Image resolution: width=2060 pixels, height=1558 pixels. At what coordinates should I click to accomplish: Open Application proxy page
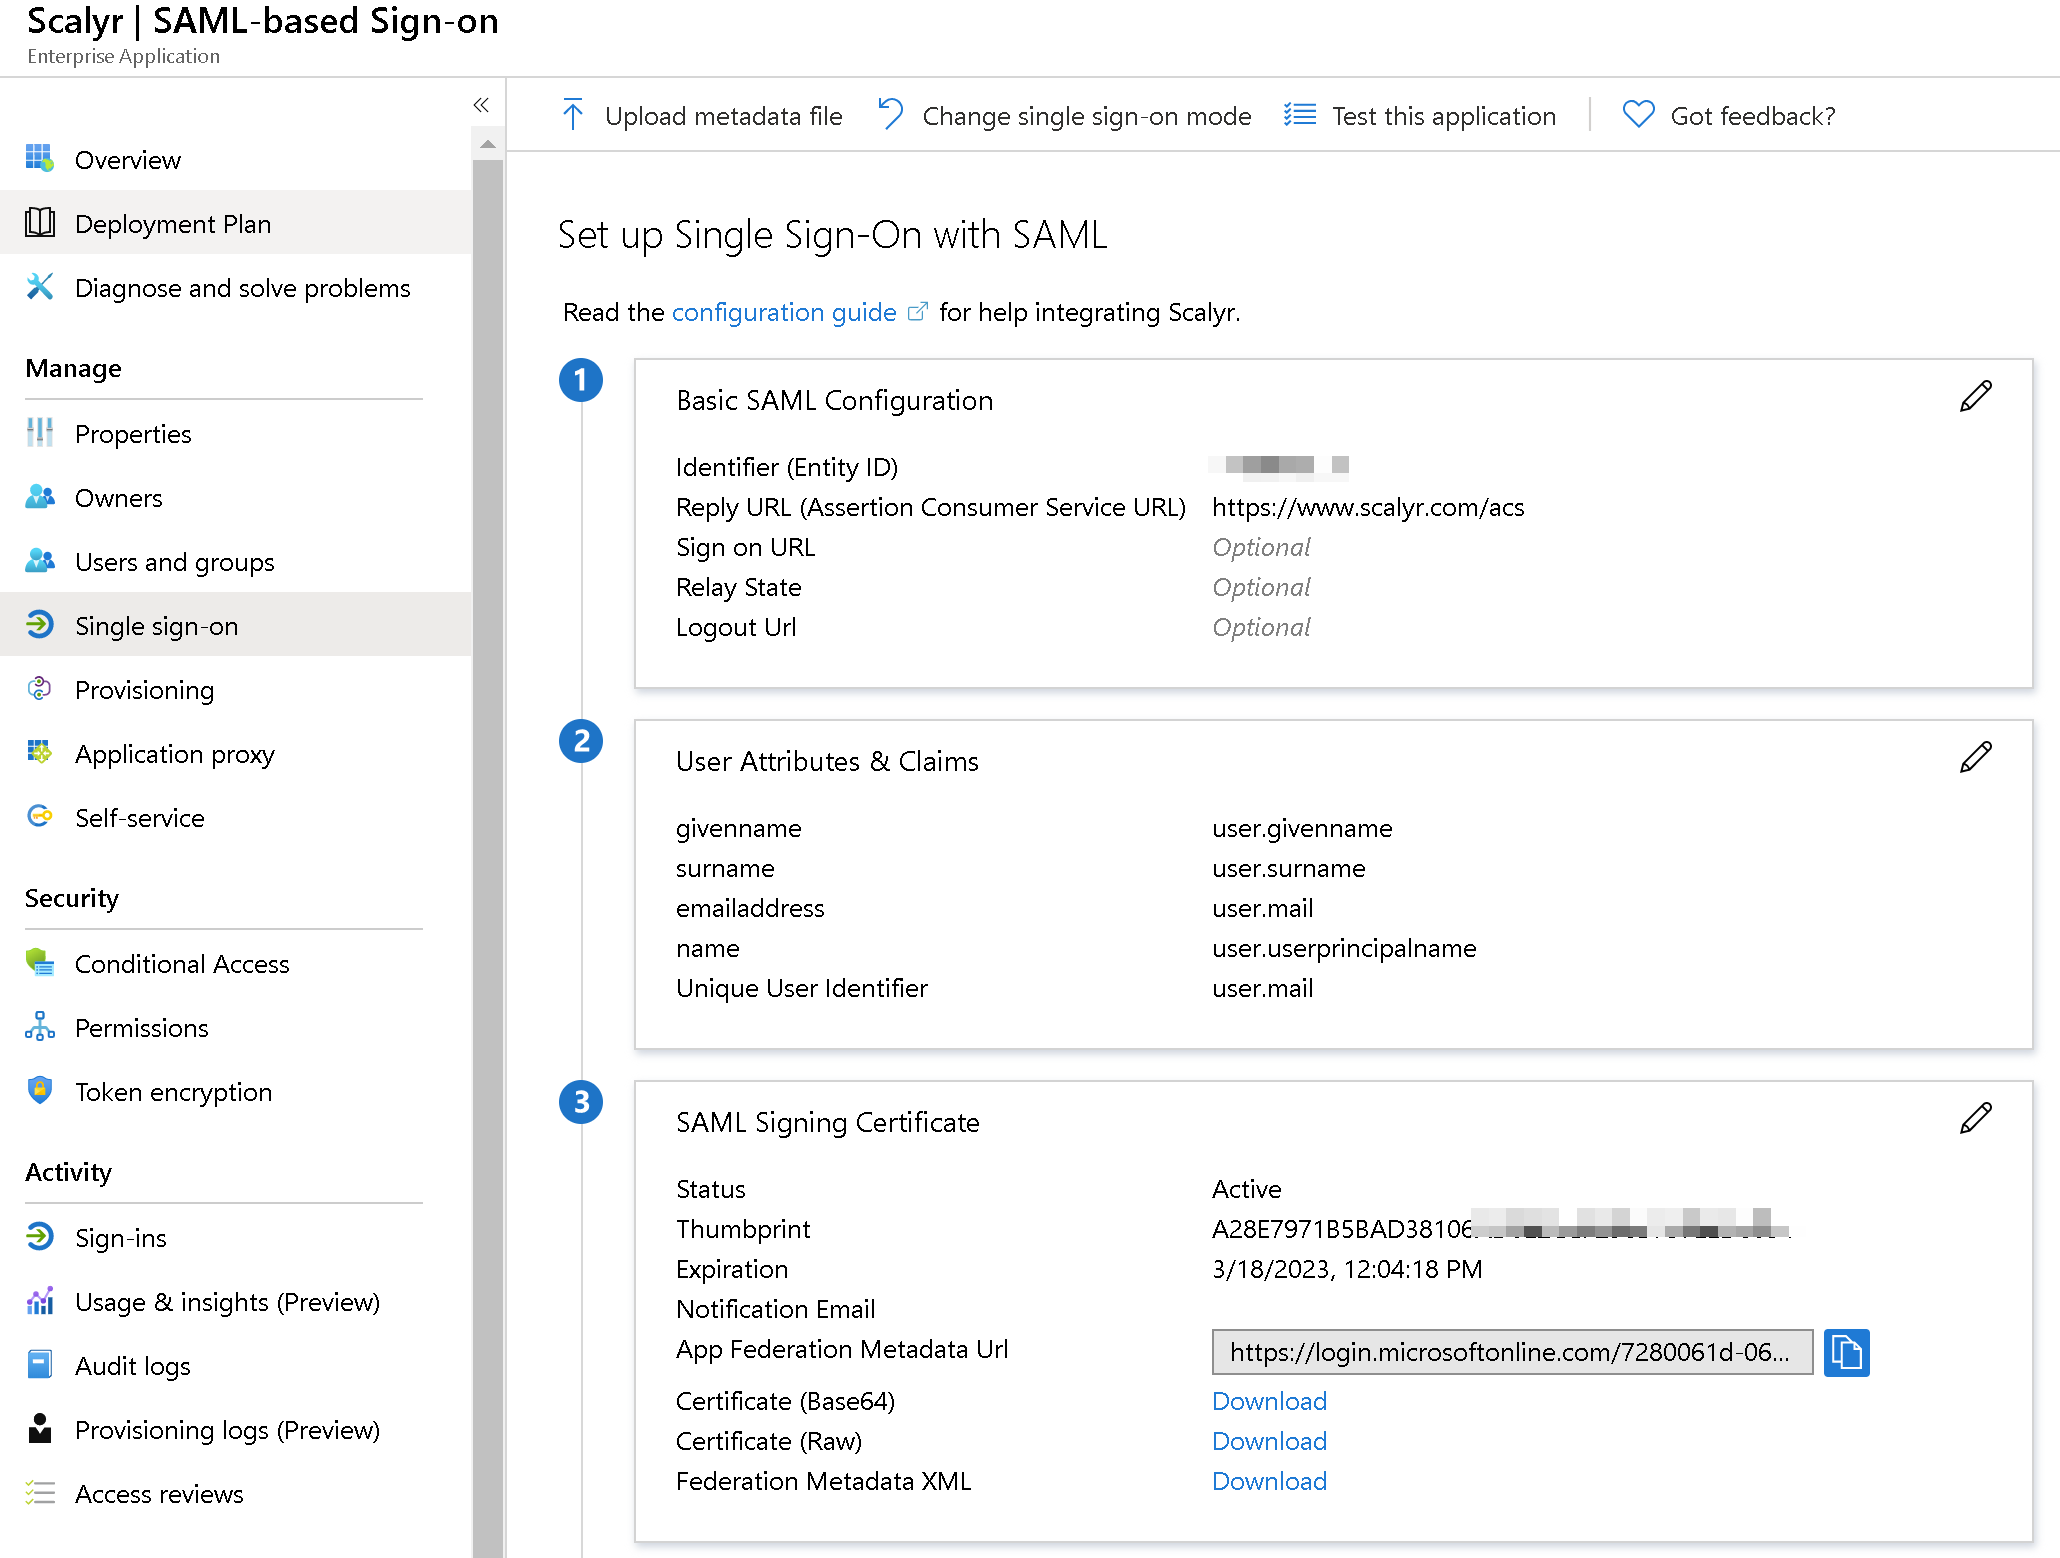point(236,754)
